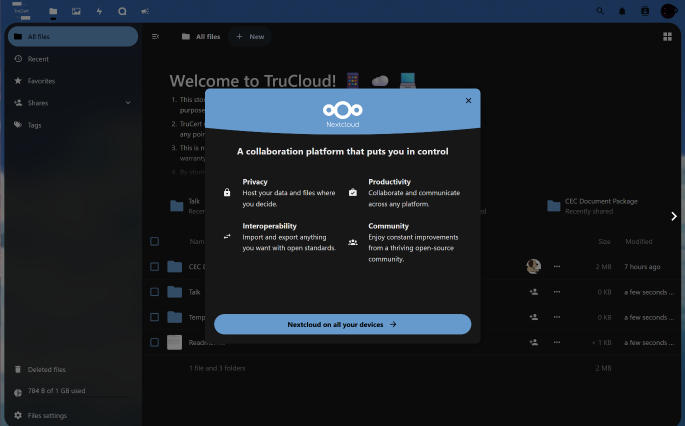Open Deleted files in sidebar
This screenshot has height=426, width=685.
click(x=73, y=370)
